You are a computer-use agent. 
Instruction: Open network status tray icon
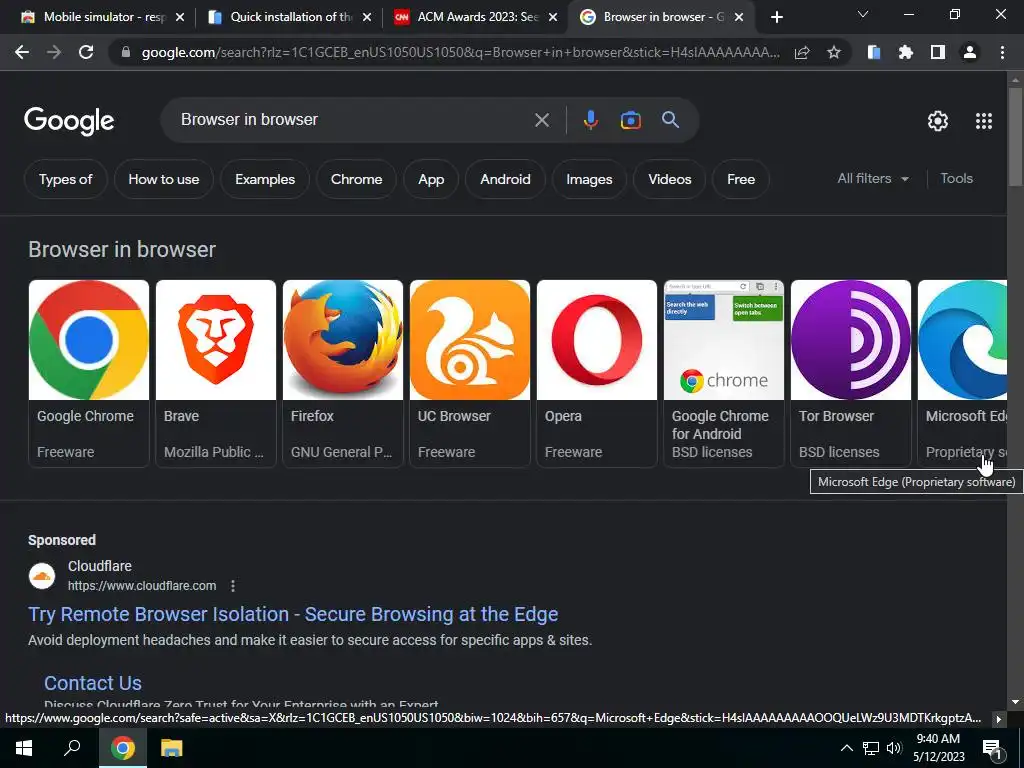871,748
